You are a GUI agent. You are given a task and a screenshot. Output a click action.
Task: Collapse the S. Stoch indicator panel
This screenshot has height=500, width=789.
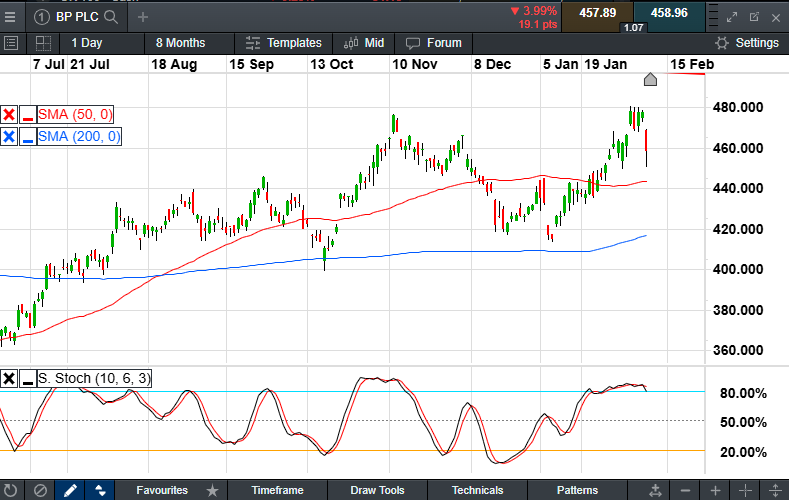point(28,378)
